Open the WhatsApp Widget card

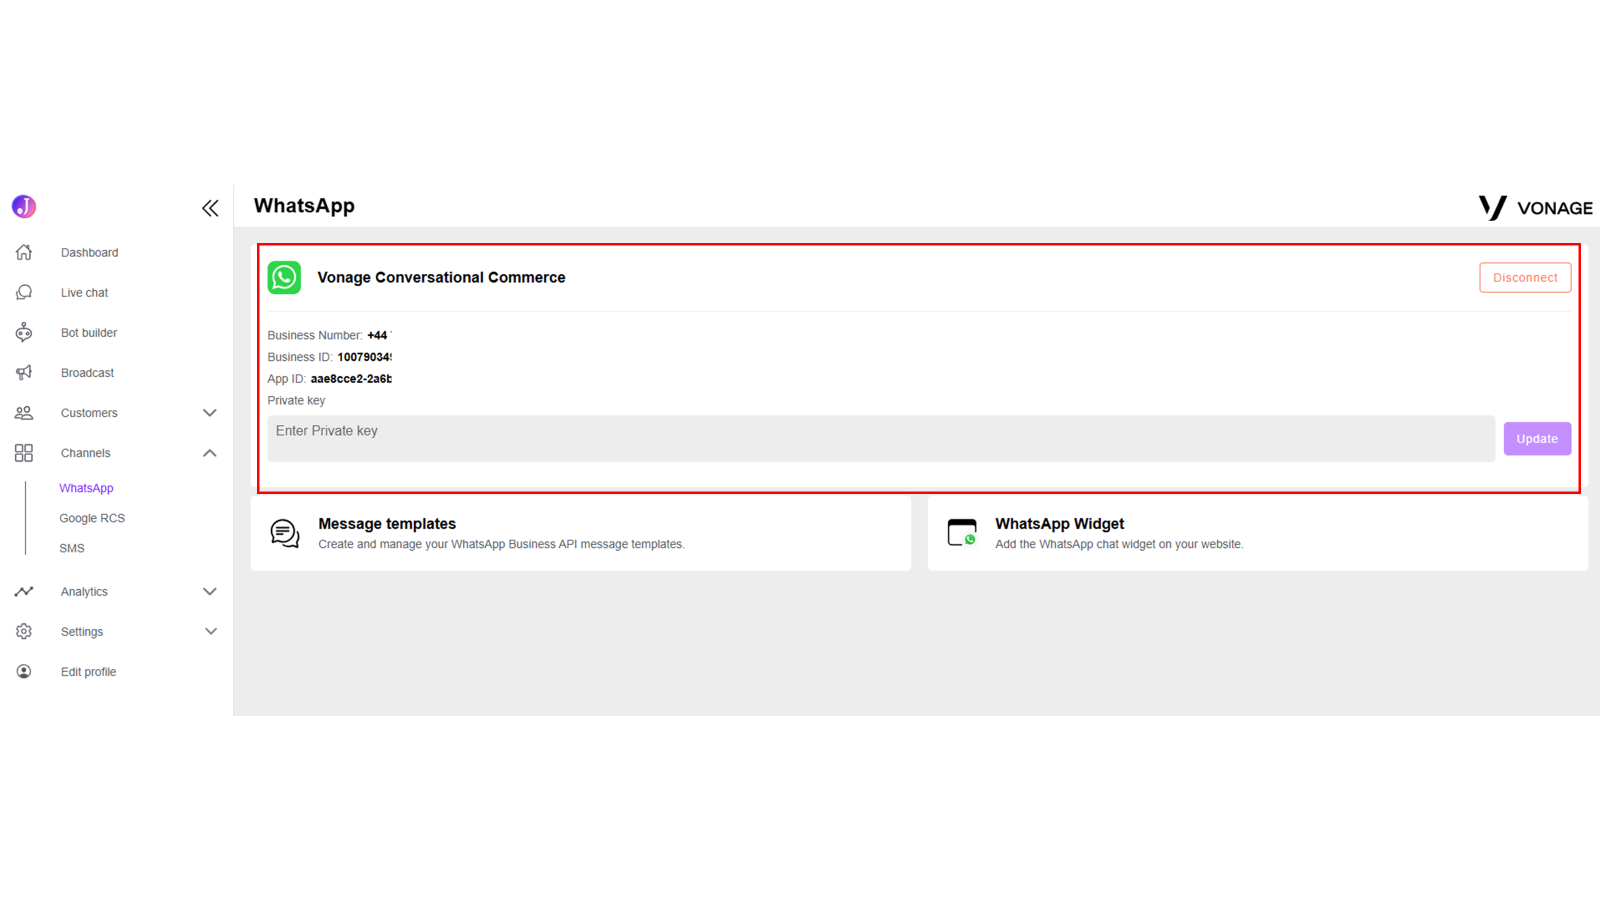(1258, 533)
